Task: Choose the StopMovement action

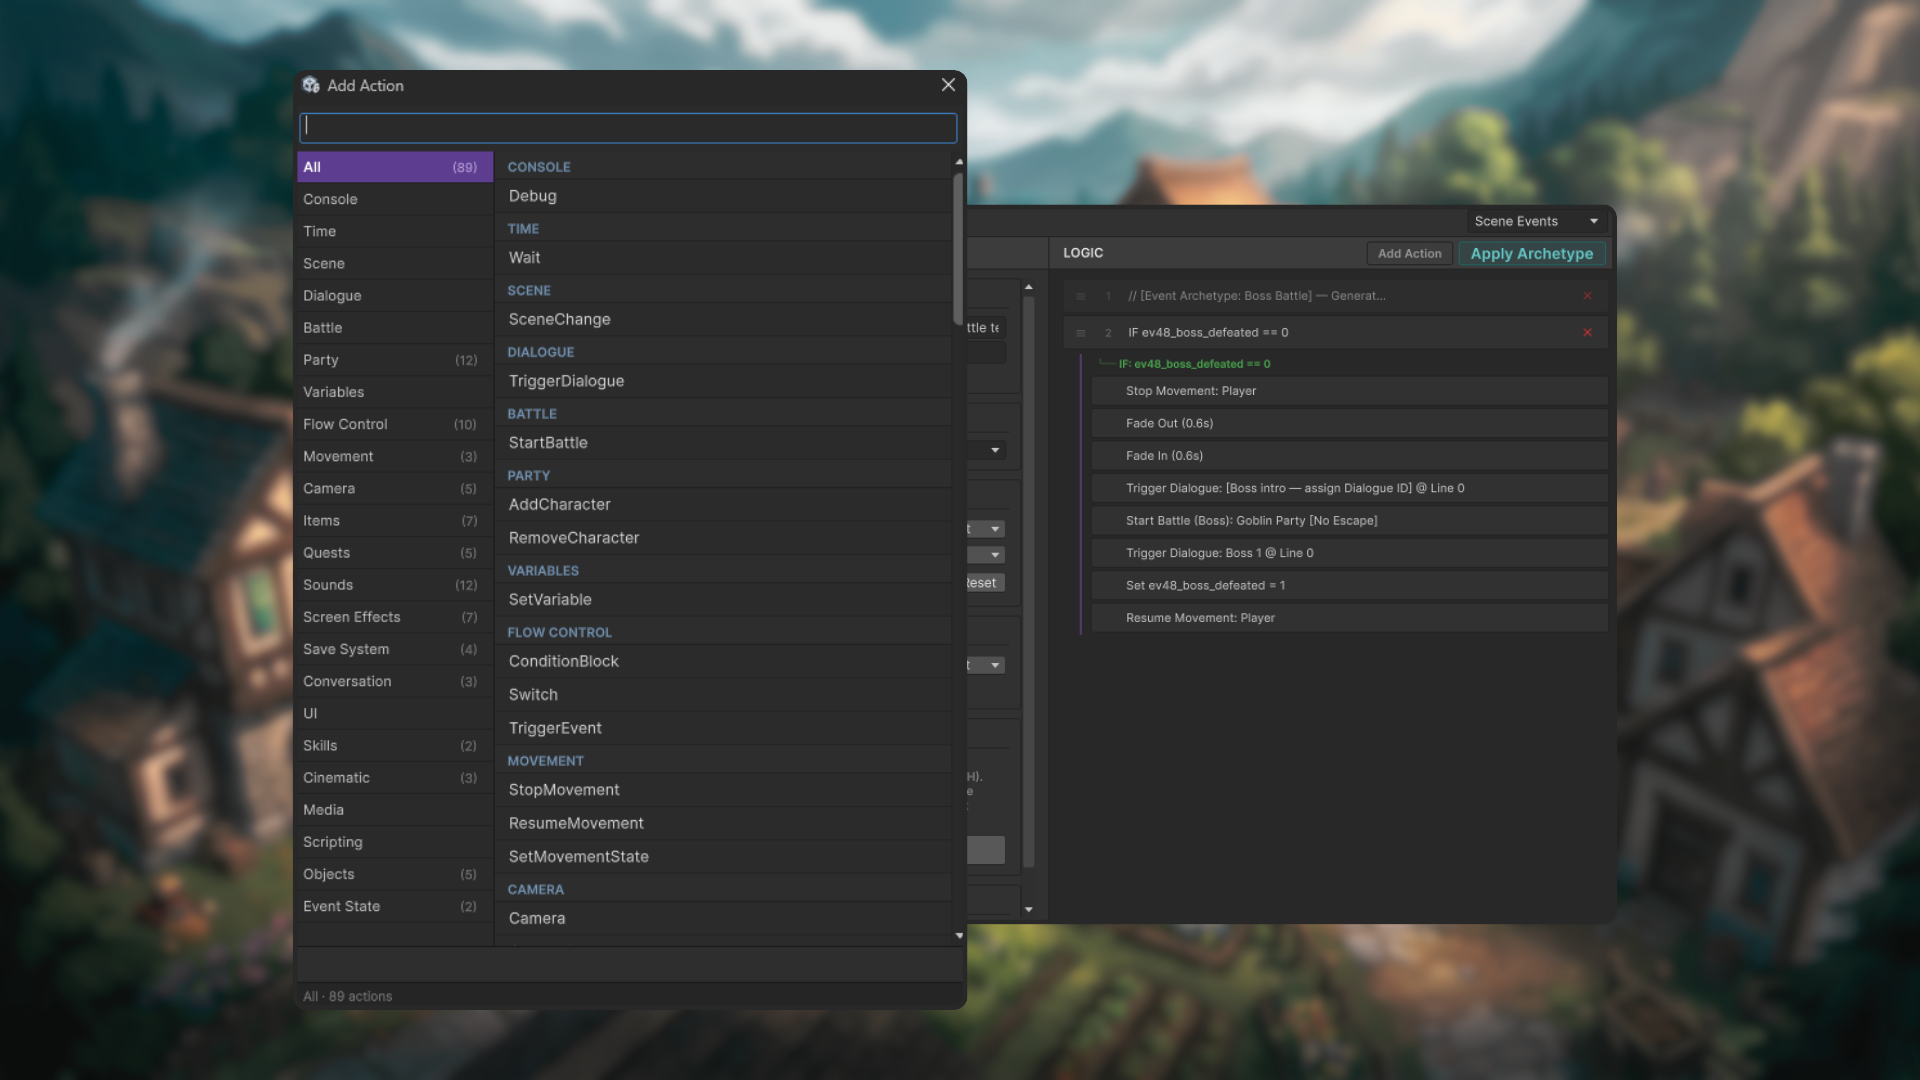Action: click(724, 790)
